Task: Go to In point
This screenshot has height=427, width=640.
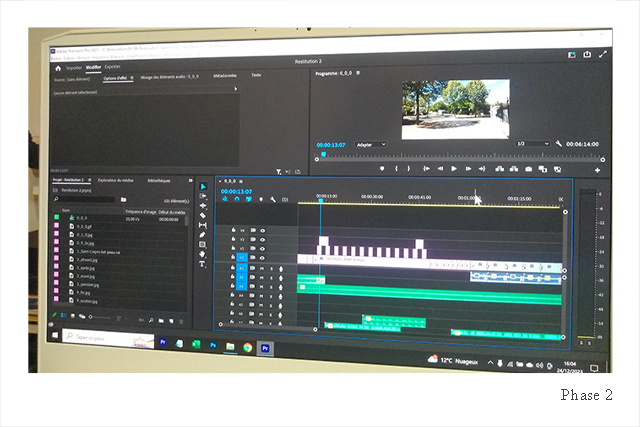Action: coord(427,168)
